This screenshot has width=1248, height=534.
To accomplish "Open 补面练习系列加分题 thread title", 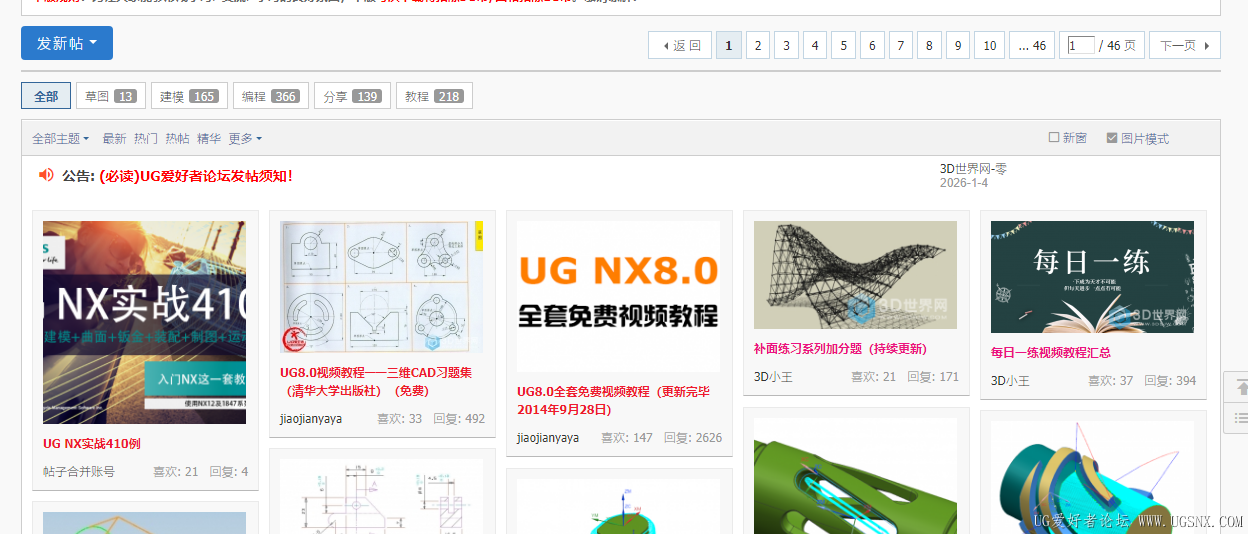I will click(840, 349).
